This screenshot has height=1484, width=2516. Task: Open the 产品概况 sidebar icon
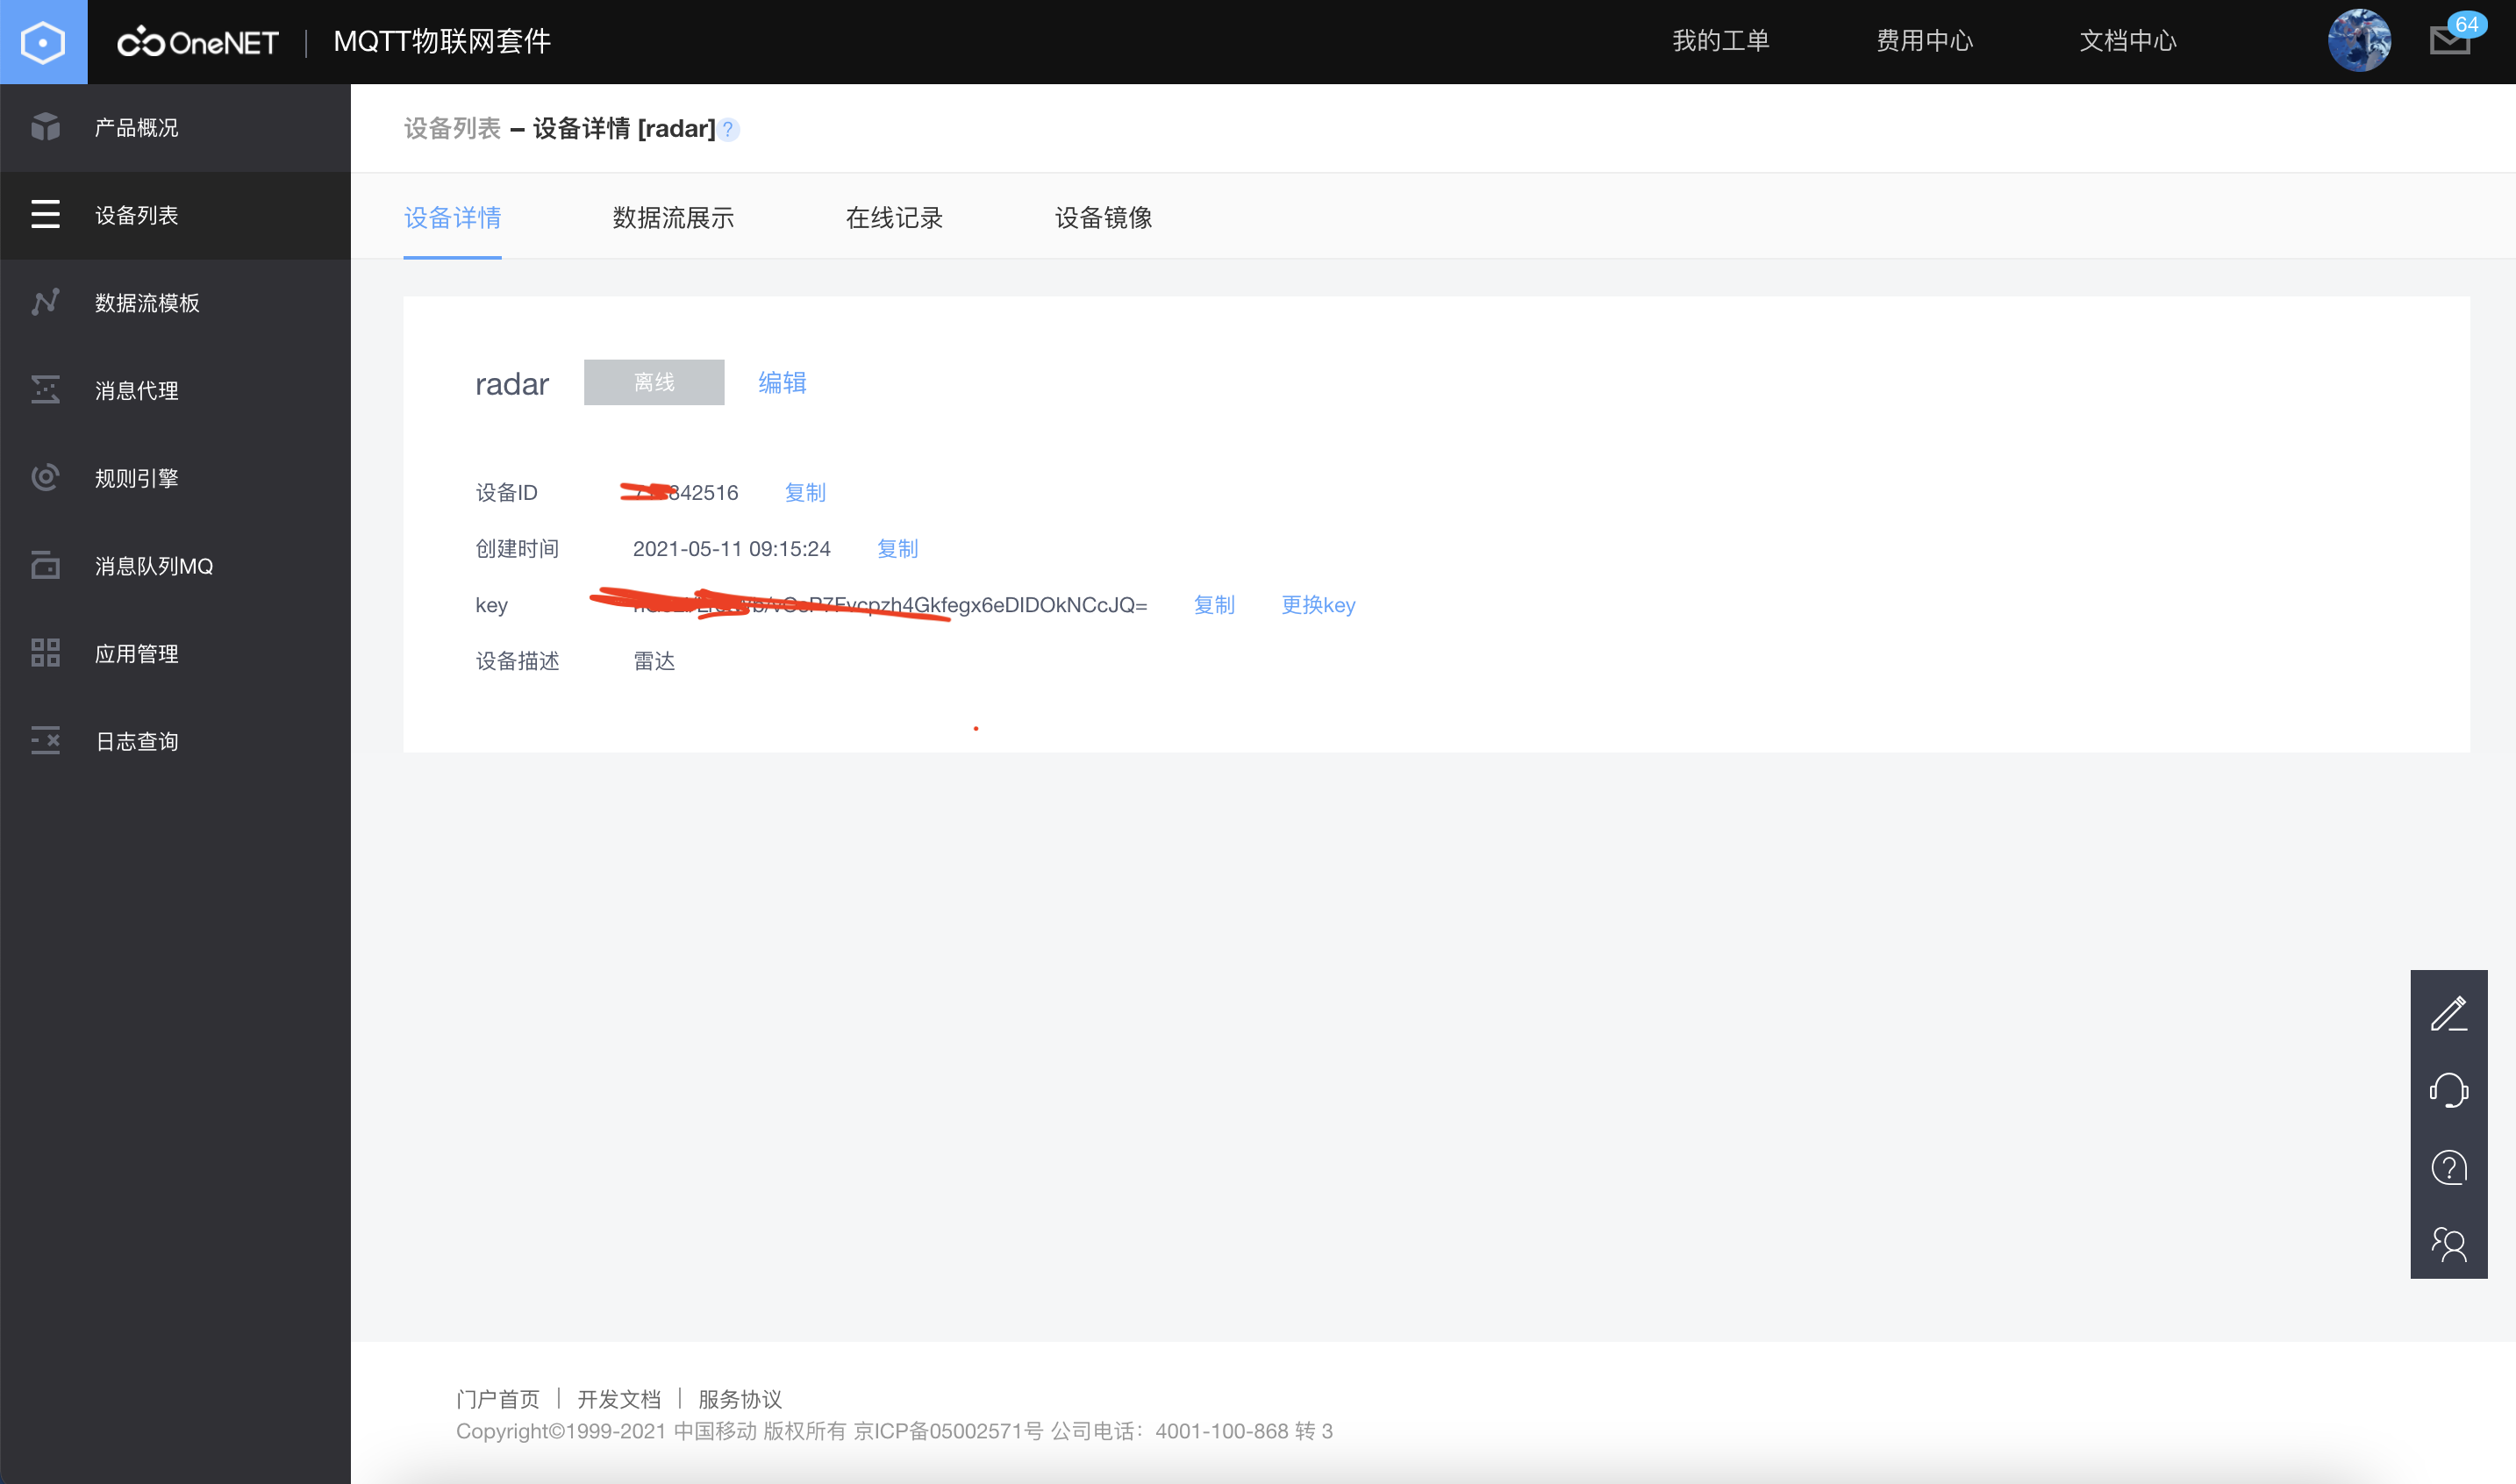[x=45, y=127]
